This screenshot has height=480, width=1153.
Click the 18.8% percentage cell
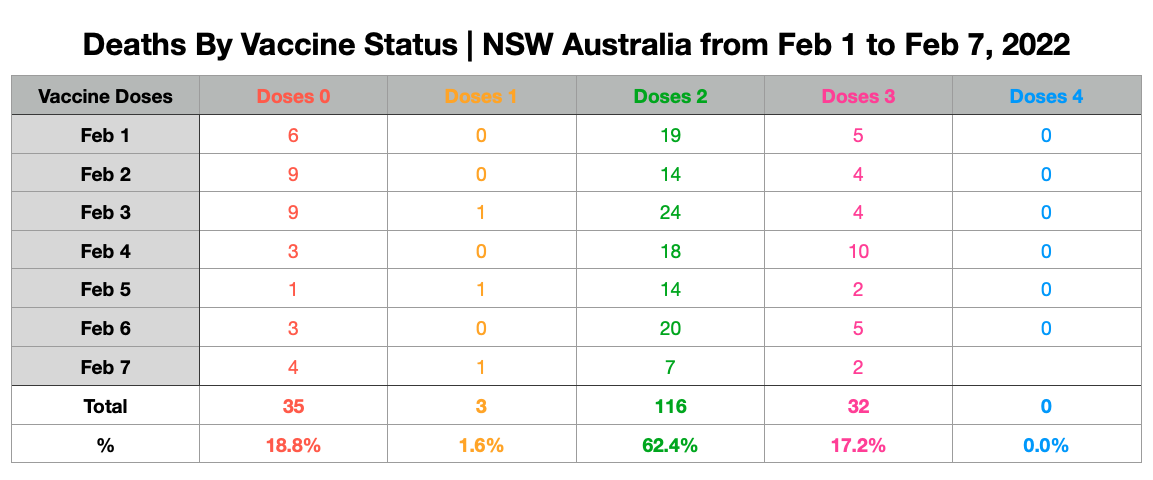tap(293, 445)
